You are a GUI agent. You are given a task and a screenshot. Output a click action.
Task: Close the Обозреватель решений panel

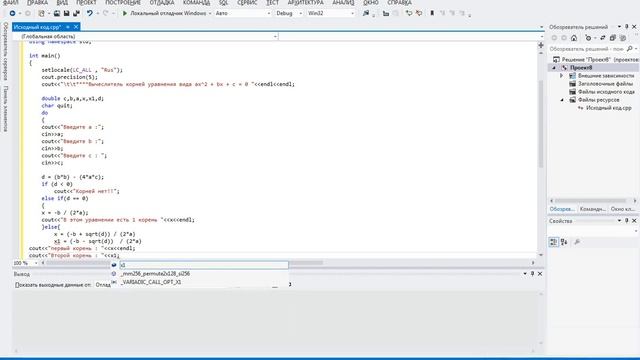pyautogui.click(x=634, y=27)
